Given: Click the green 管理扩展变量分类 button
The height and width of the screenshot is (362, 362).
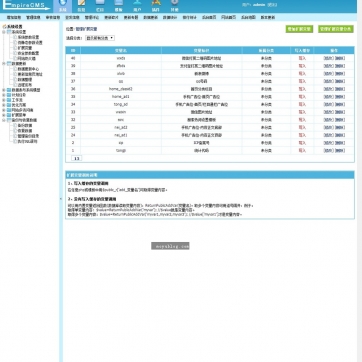Looking at the screenshot, I should tap(336, 29).
